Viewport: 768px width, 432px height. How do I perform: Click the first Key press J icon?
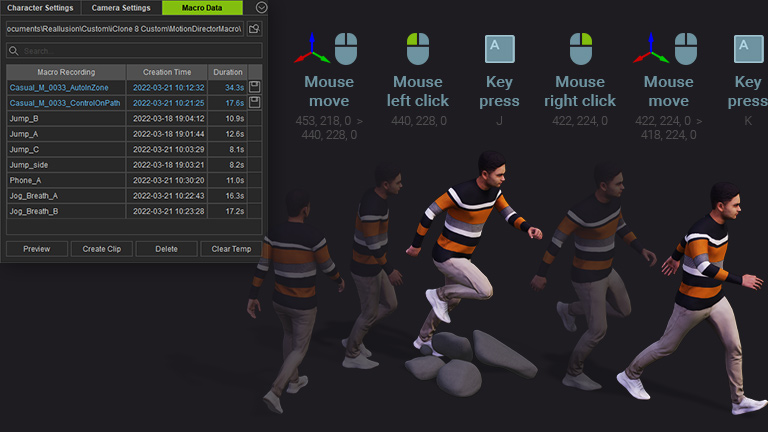(x=499, y=48)
